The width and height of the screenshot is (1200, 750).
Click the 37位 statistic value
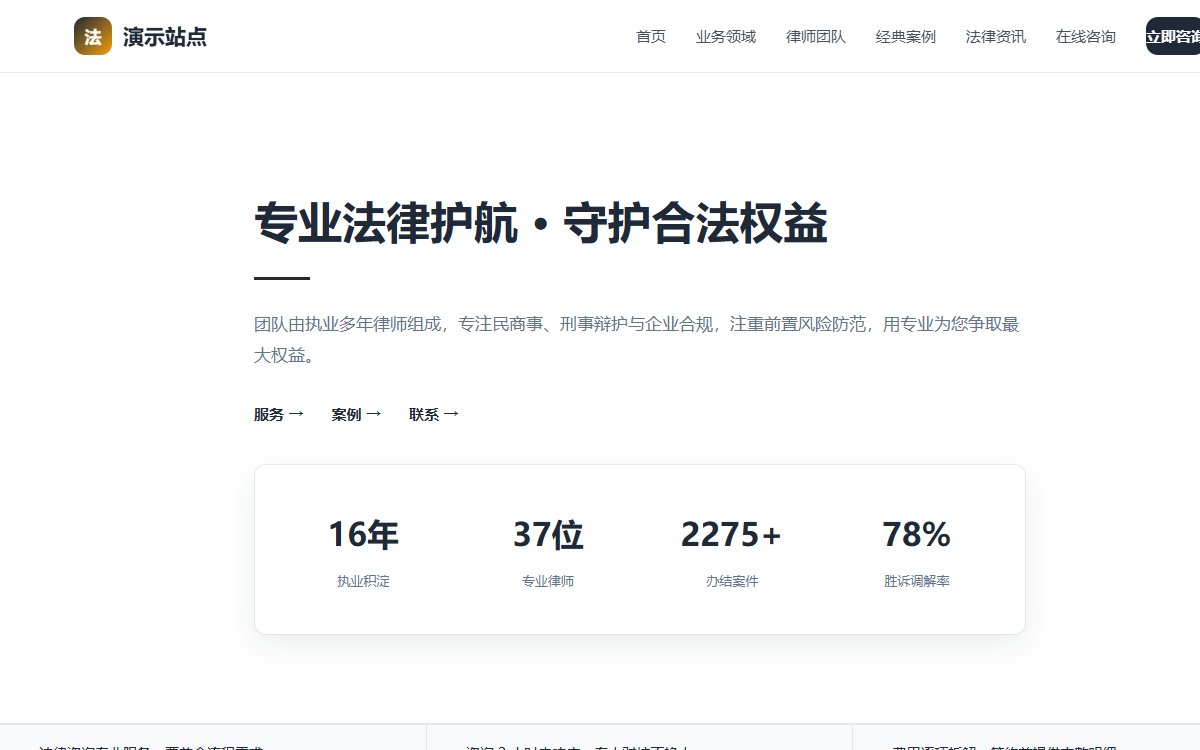pyautogui.click(x=548, y=535)
